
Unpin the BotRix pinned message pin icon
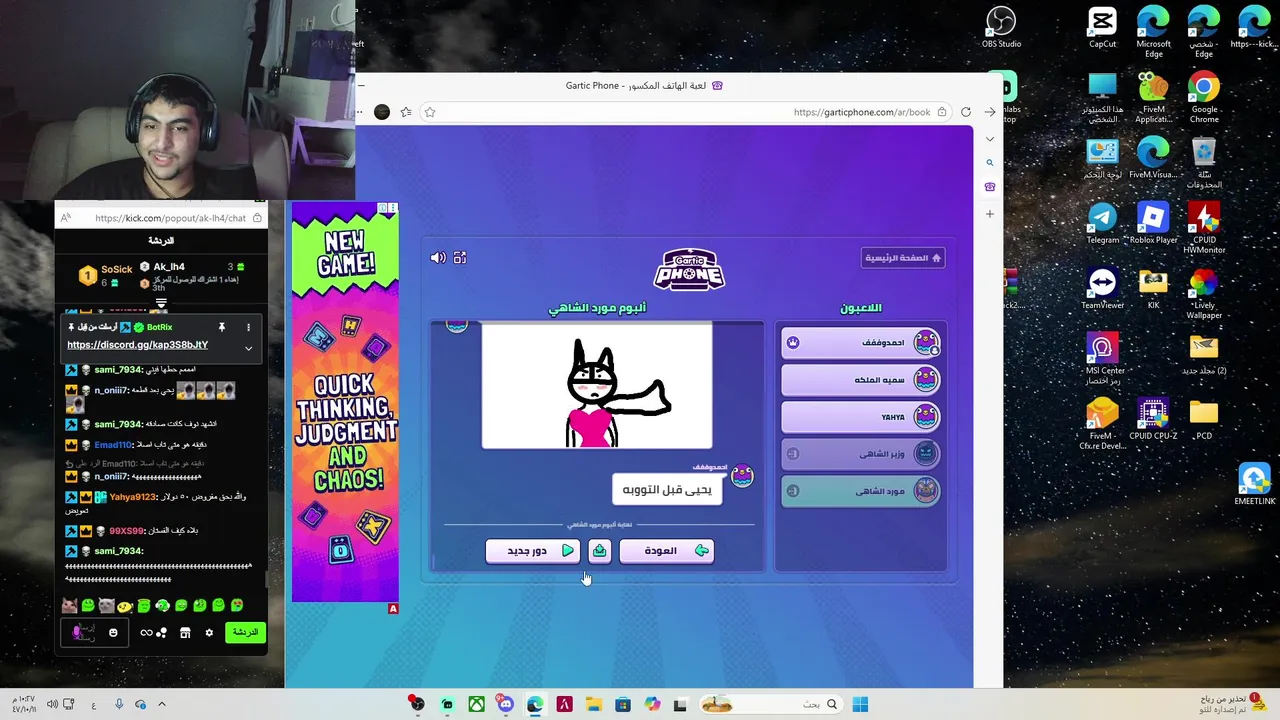(x=222, y=327)
